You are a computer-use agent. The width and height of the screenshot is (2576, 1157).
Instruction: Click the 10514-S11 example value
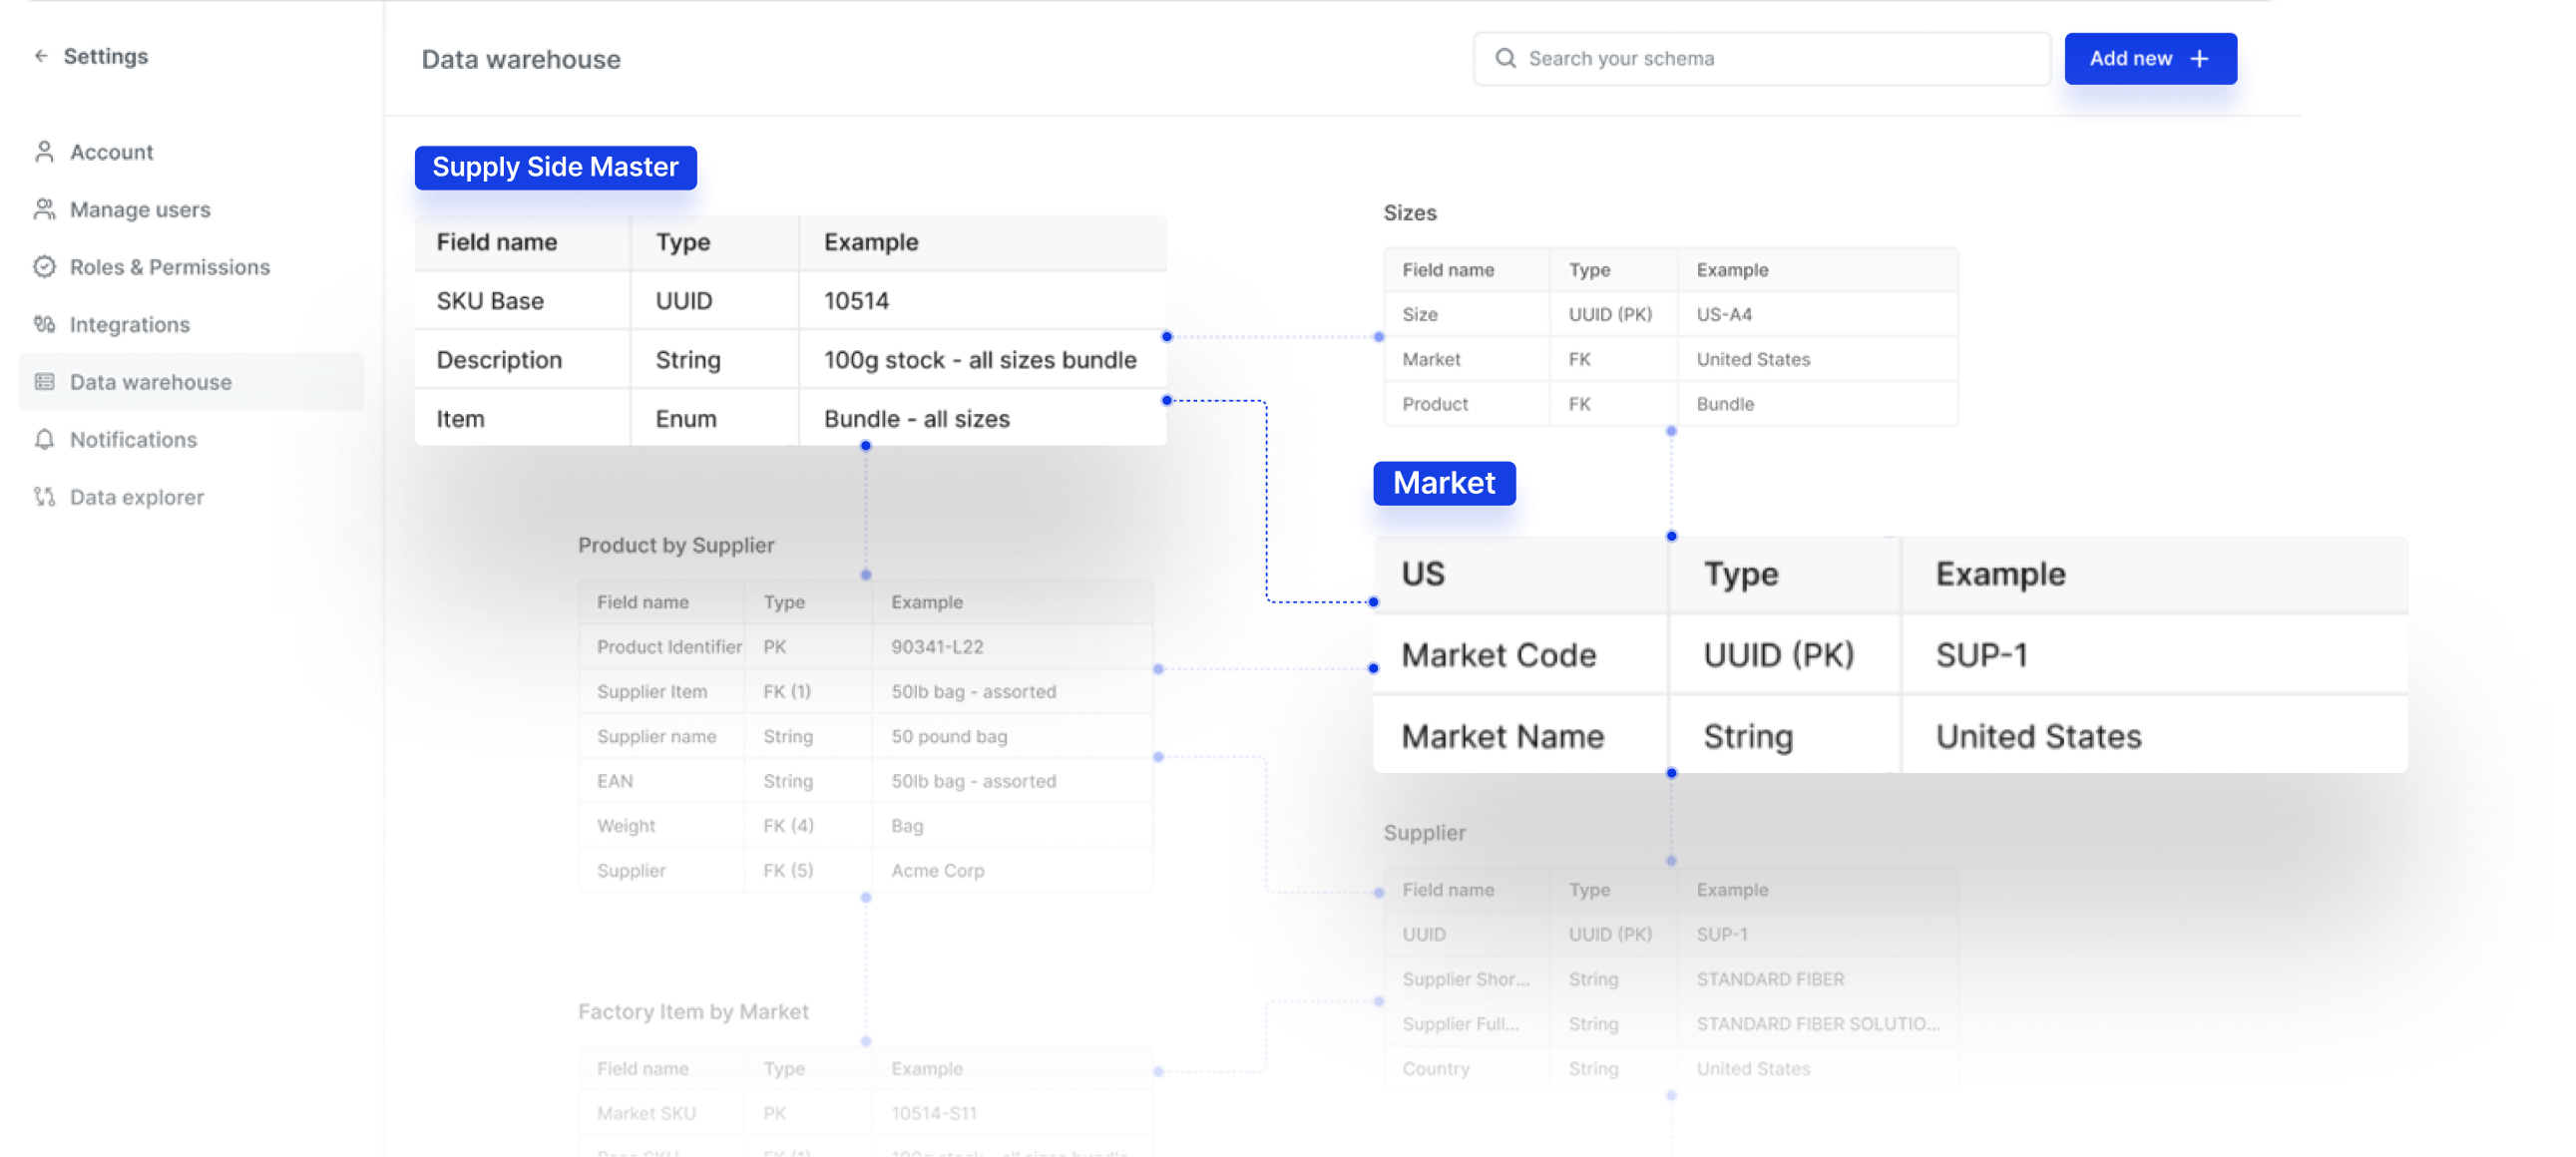933,1113
